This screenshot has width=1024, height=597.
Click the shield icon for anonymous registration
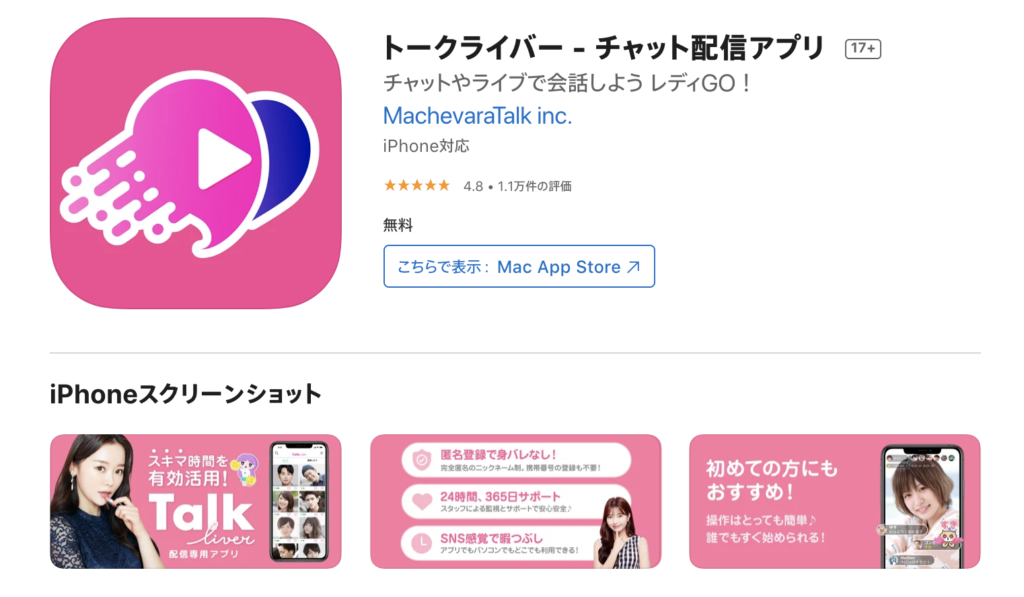point(422,460)
